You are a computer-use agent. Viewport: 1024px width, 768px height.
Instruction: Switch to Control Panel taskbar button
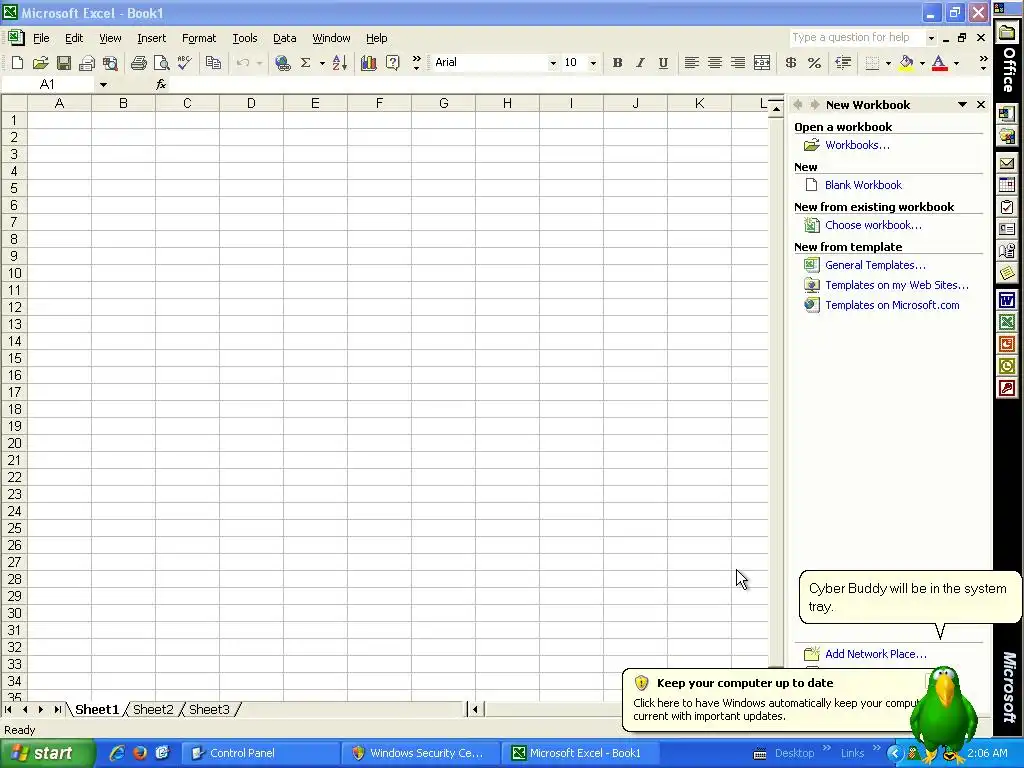260,753
